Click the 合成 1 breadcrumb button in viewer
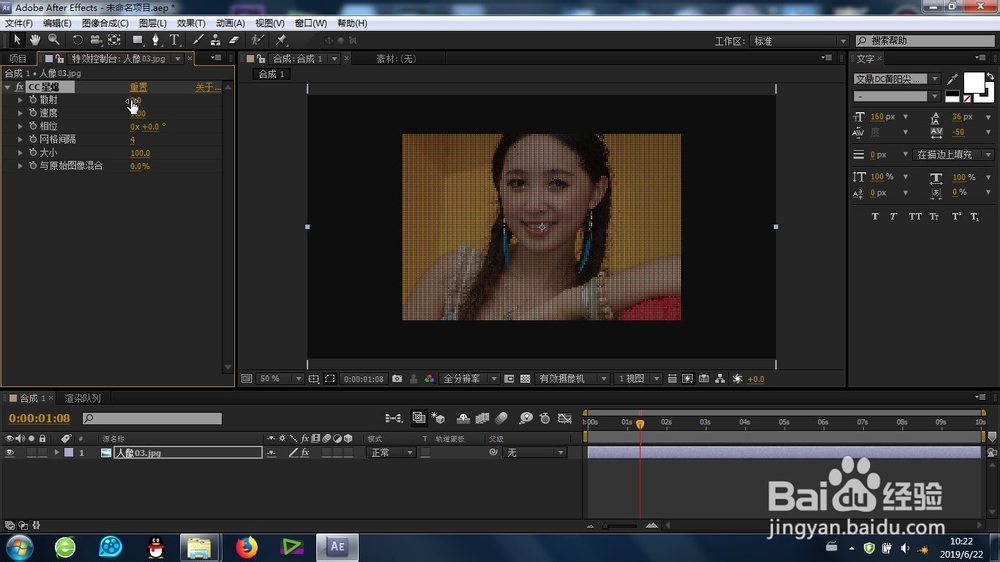The width and height of the screenshot is (1000, 562). (x=272, y=74)
